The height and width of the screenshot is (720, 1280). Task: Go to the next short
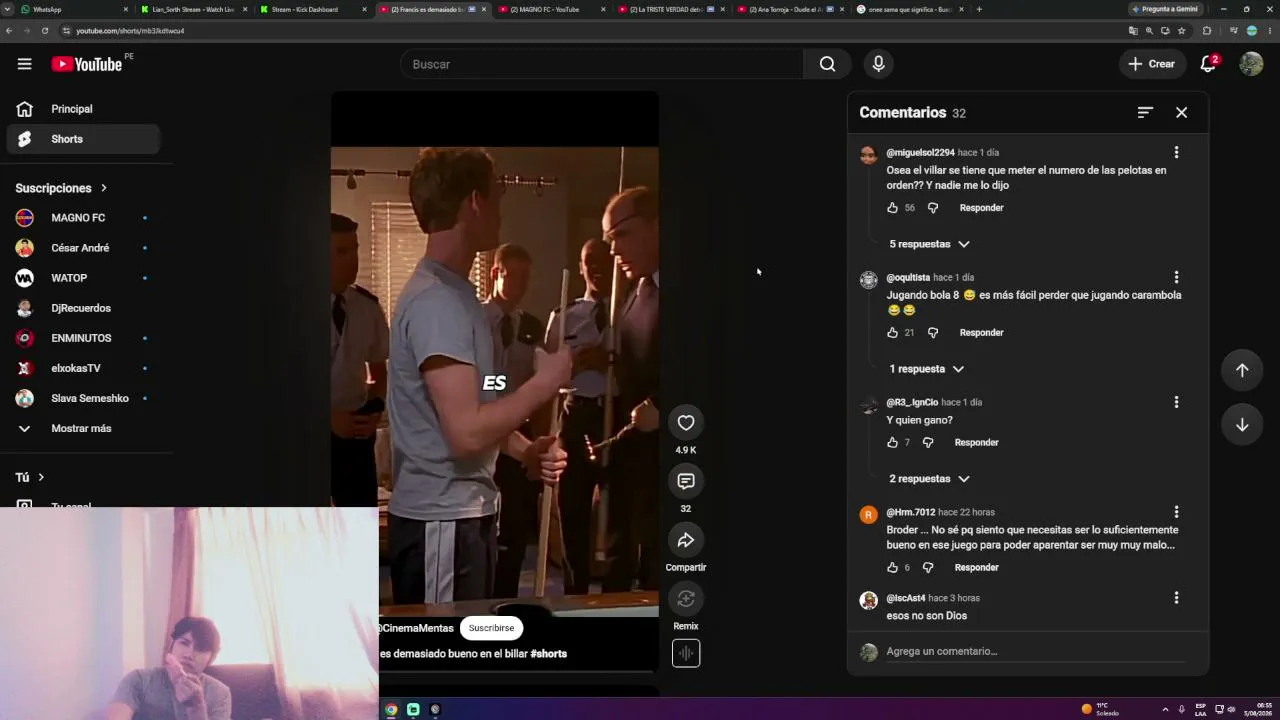(x=1242, y=425)
